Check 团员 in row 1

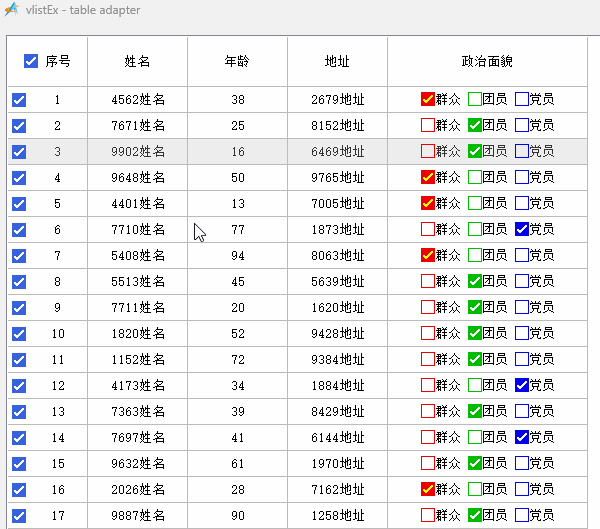pyautogui.click(x=474, y=99)
